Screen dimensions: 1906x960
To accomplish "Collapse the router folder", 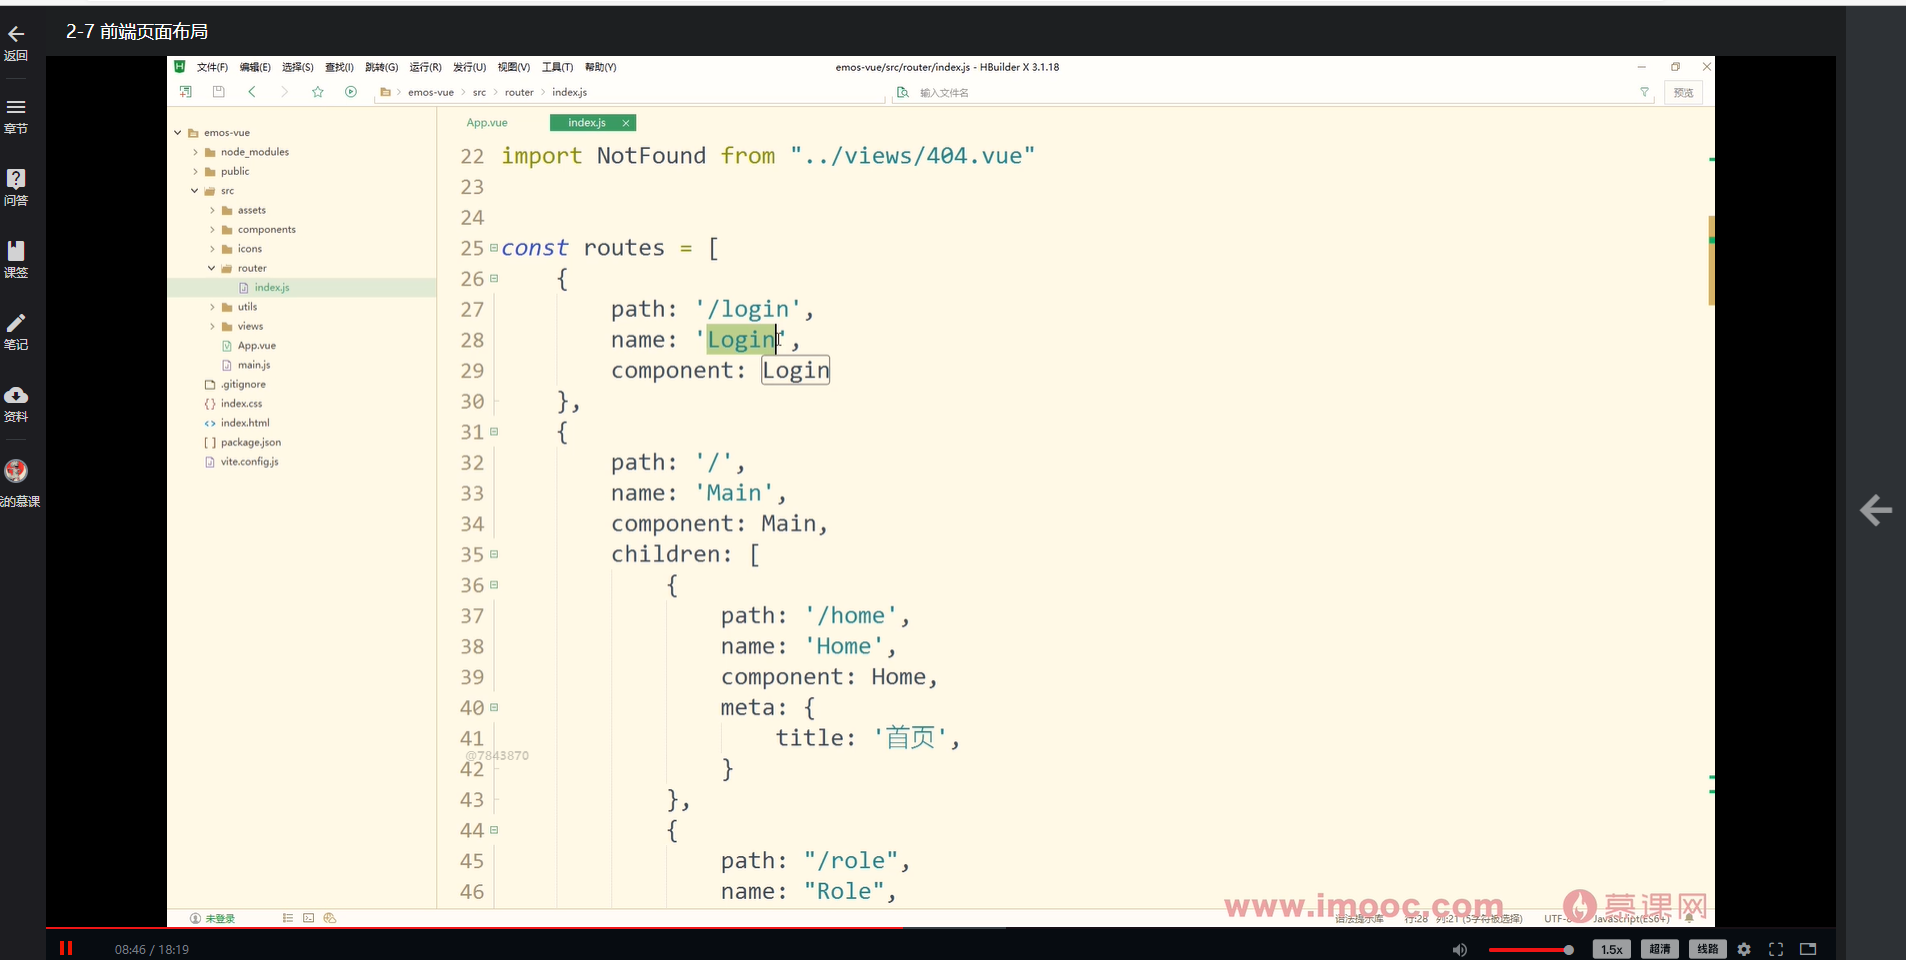I will point(212,268).
